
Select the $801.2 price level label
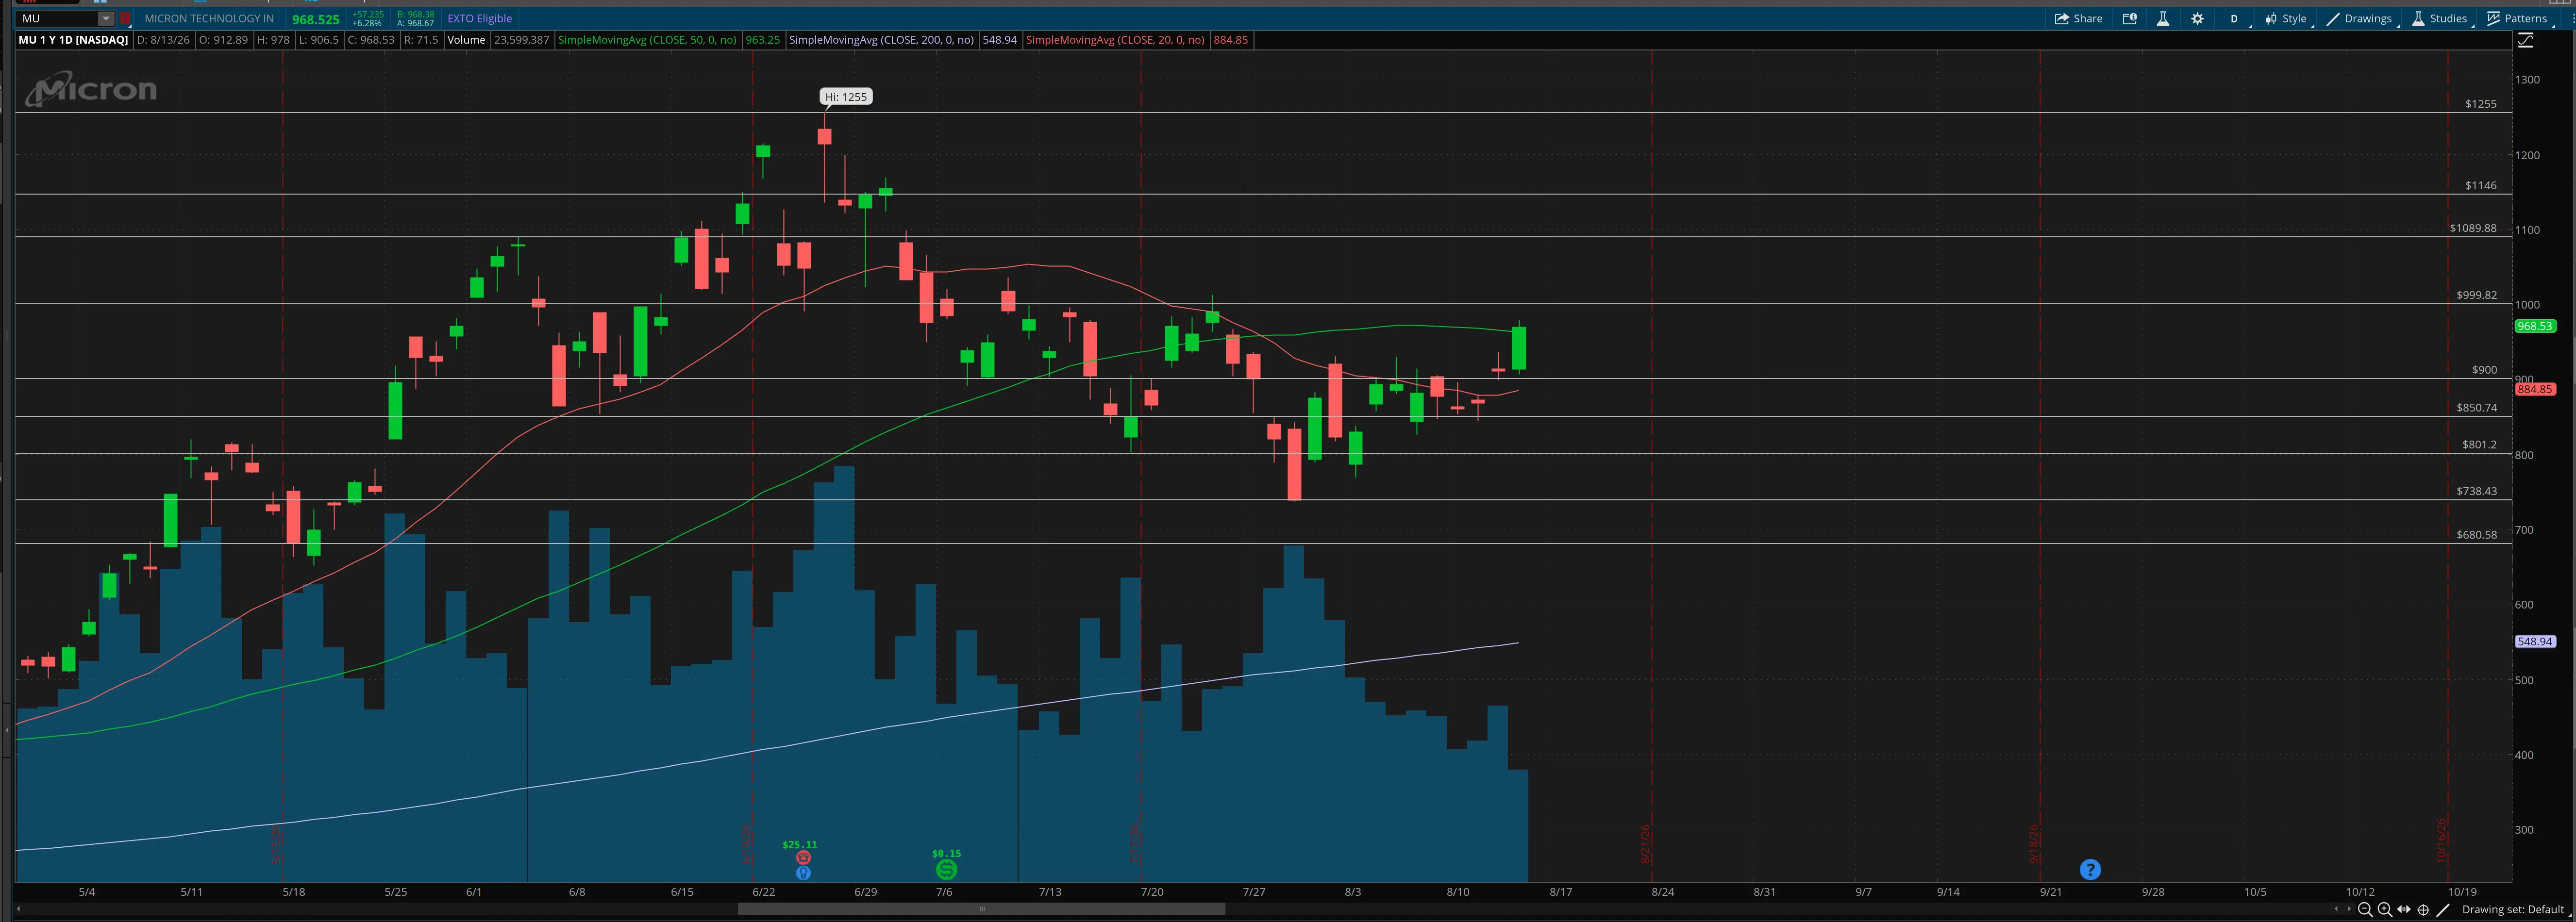point(2479,445)
